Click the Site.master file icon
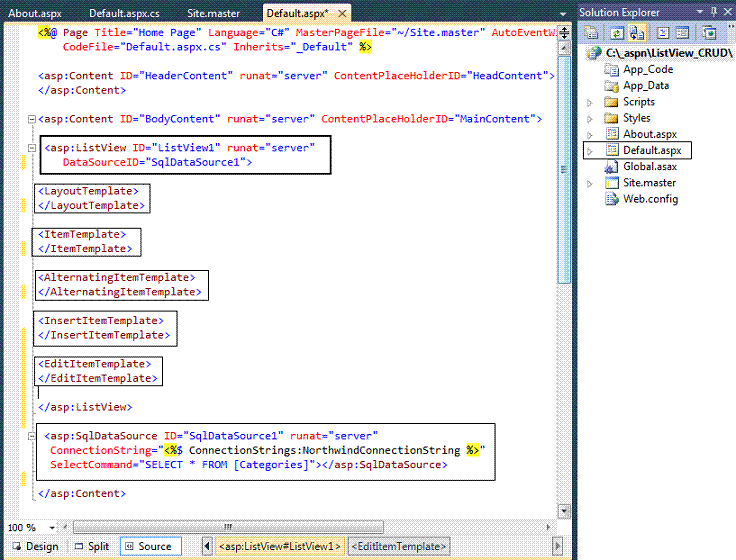 (612, 183)
